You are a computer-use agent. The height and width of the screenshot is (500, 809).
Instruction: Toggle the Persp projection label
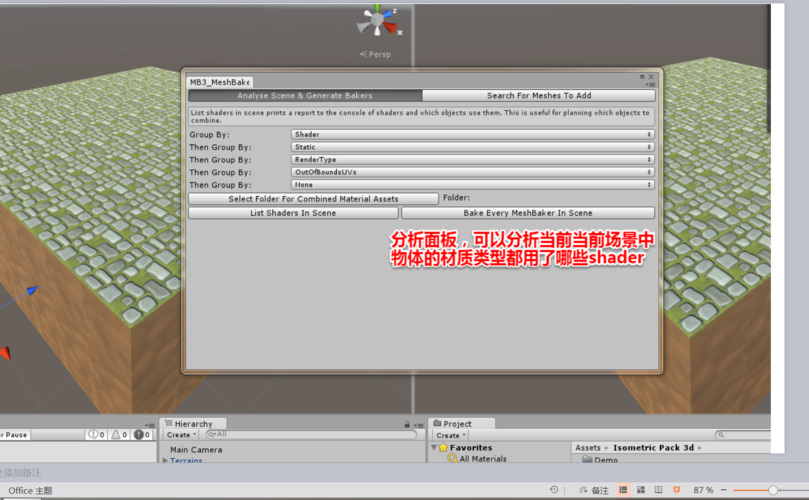click(x=376, y=54)
